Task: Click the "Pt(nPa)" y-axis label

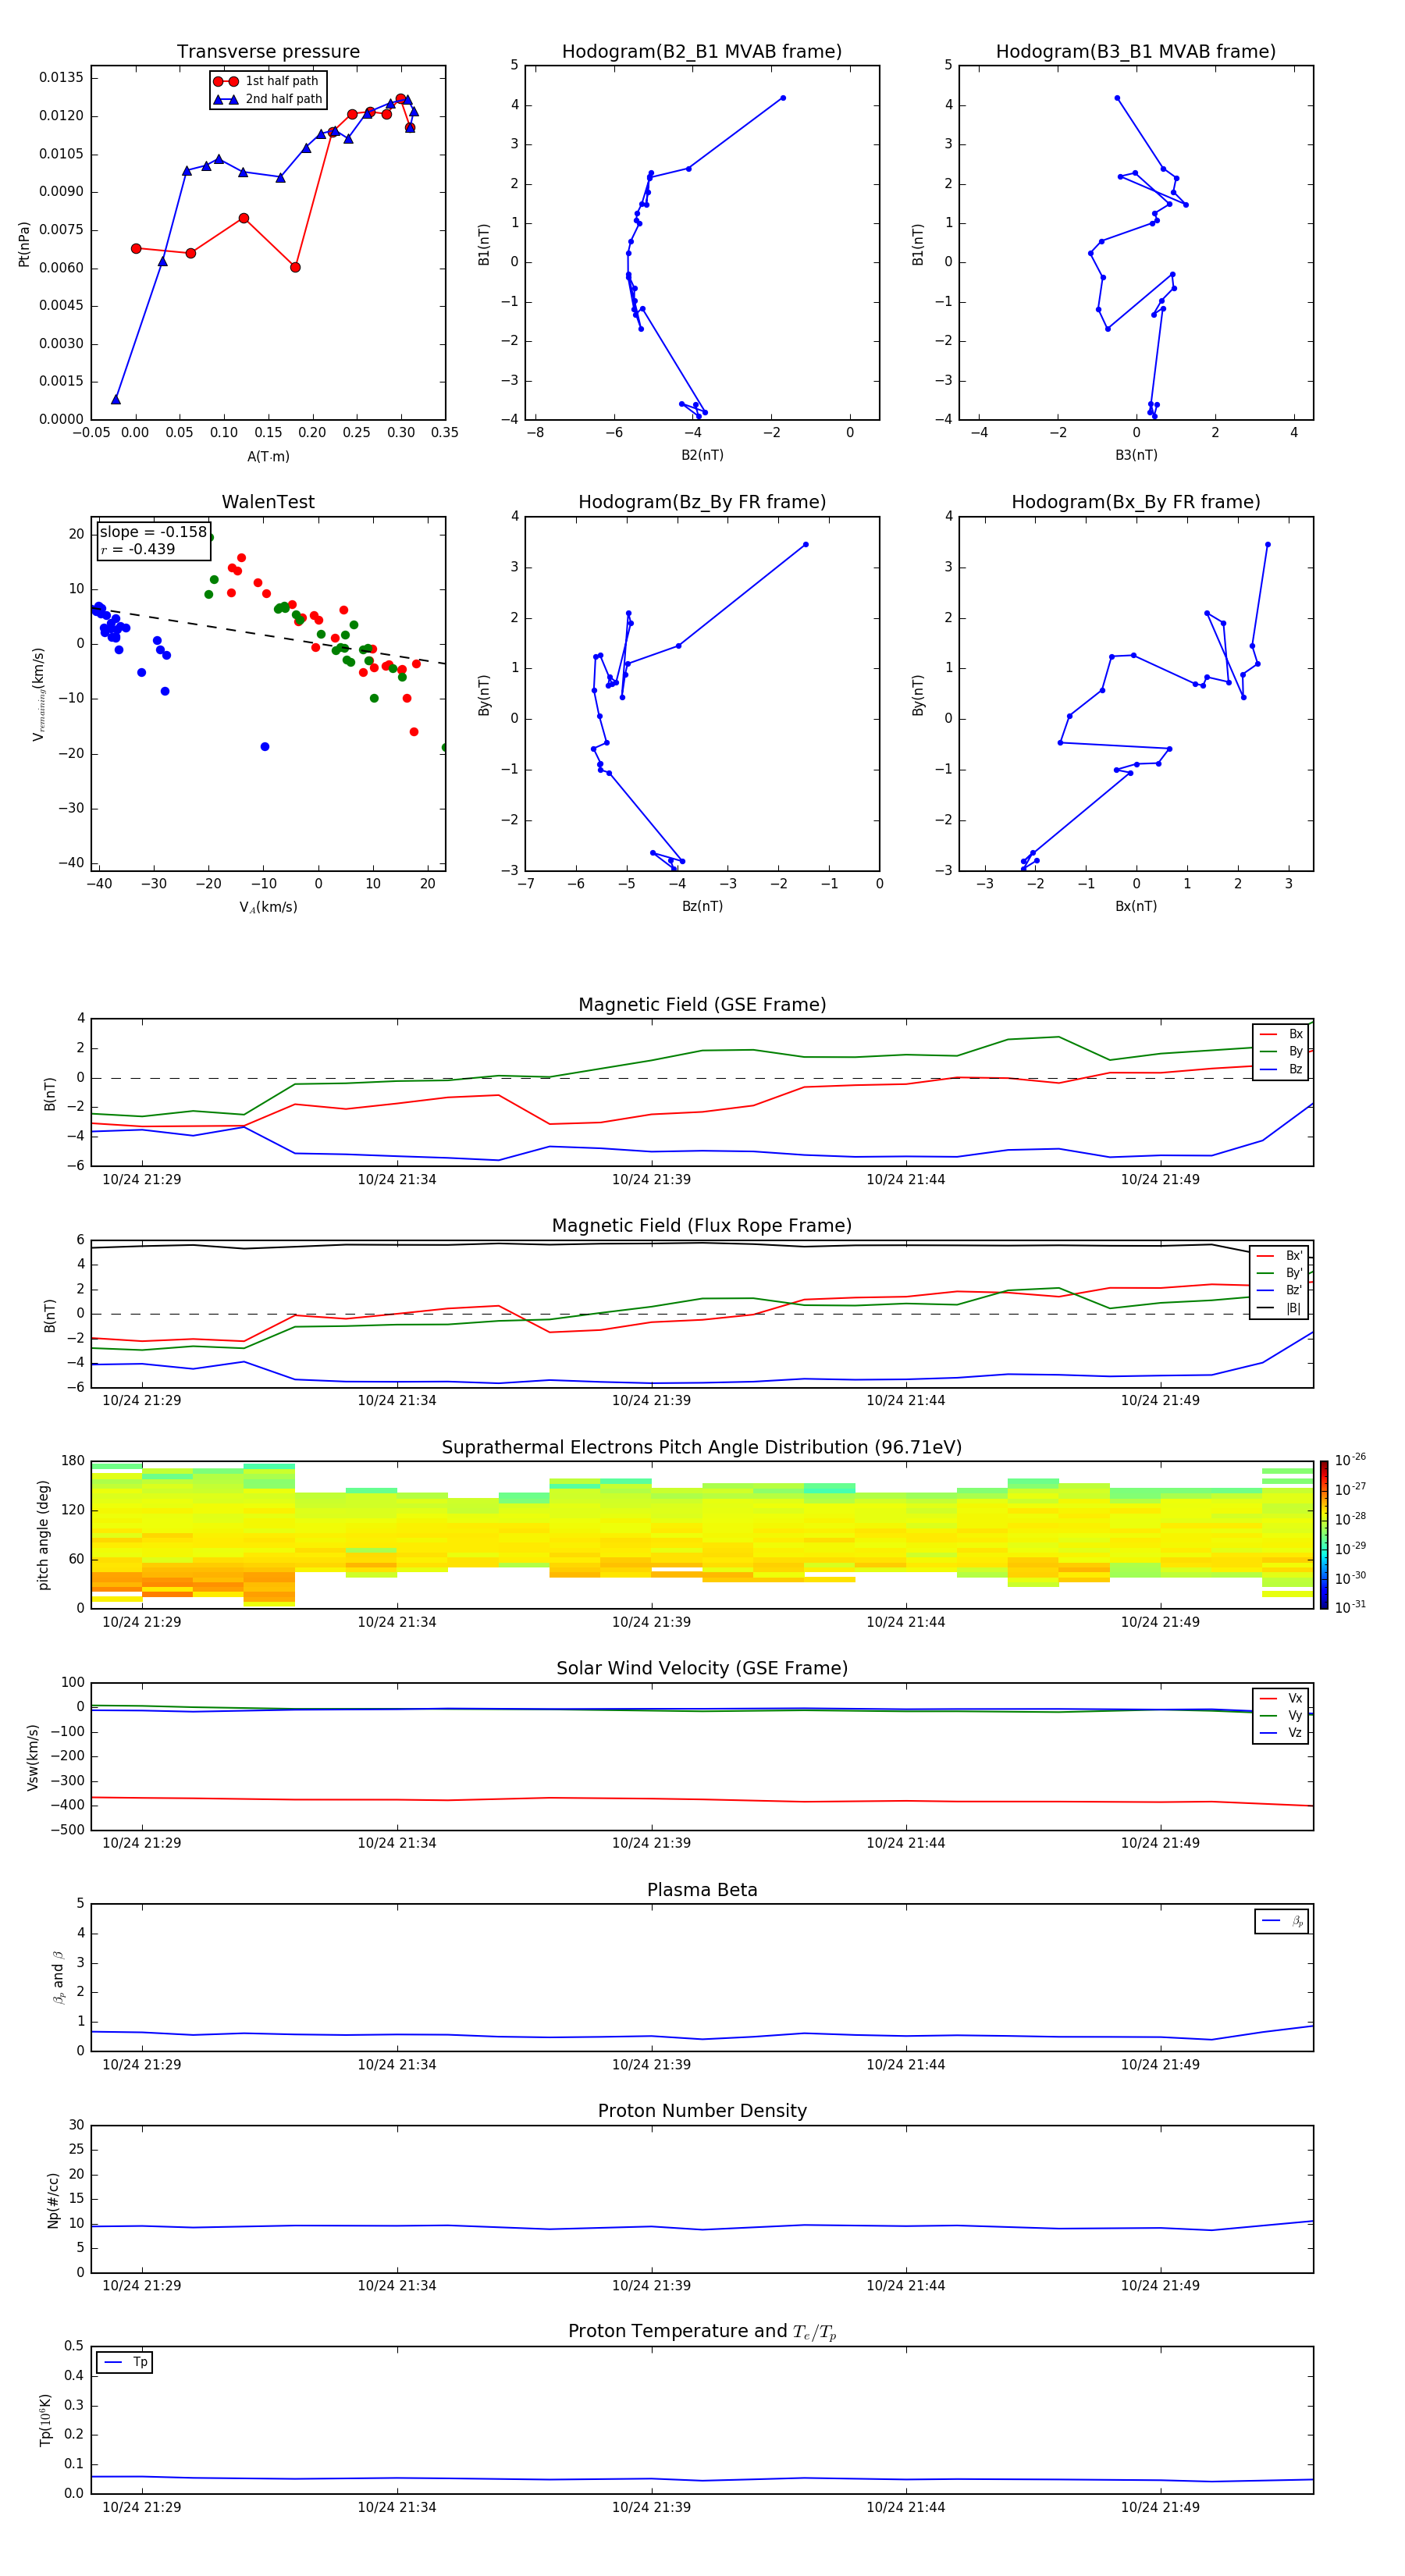Action: (x=24, y=243)
